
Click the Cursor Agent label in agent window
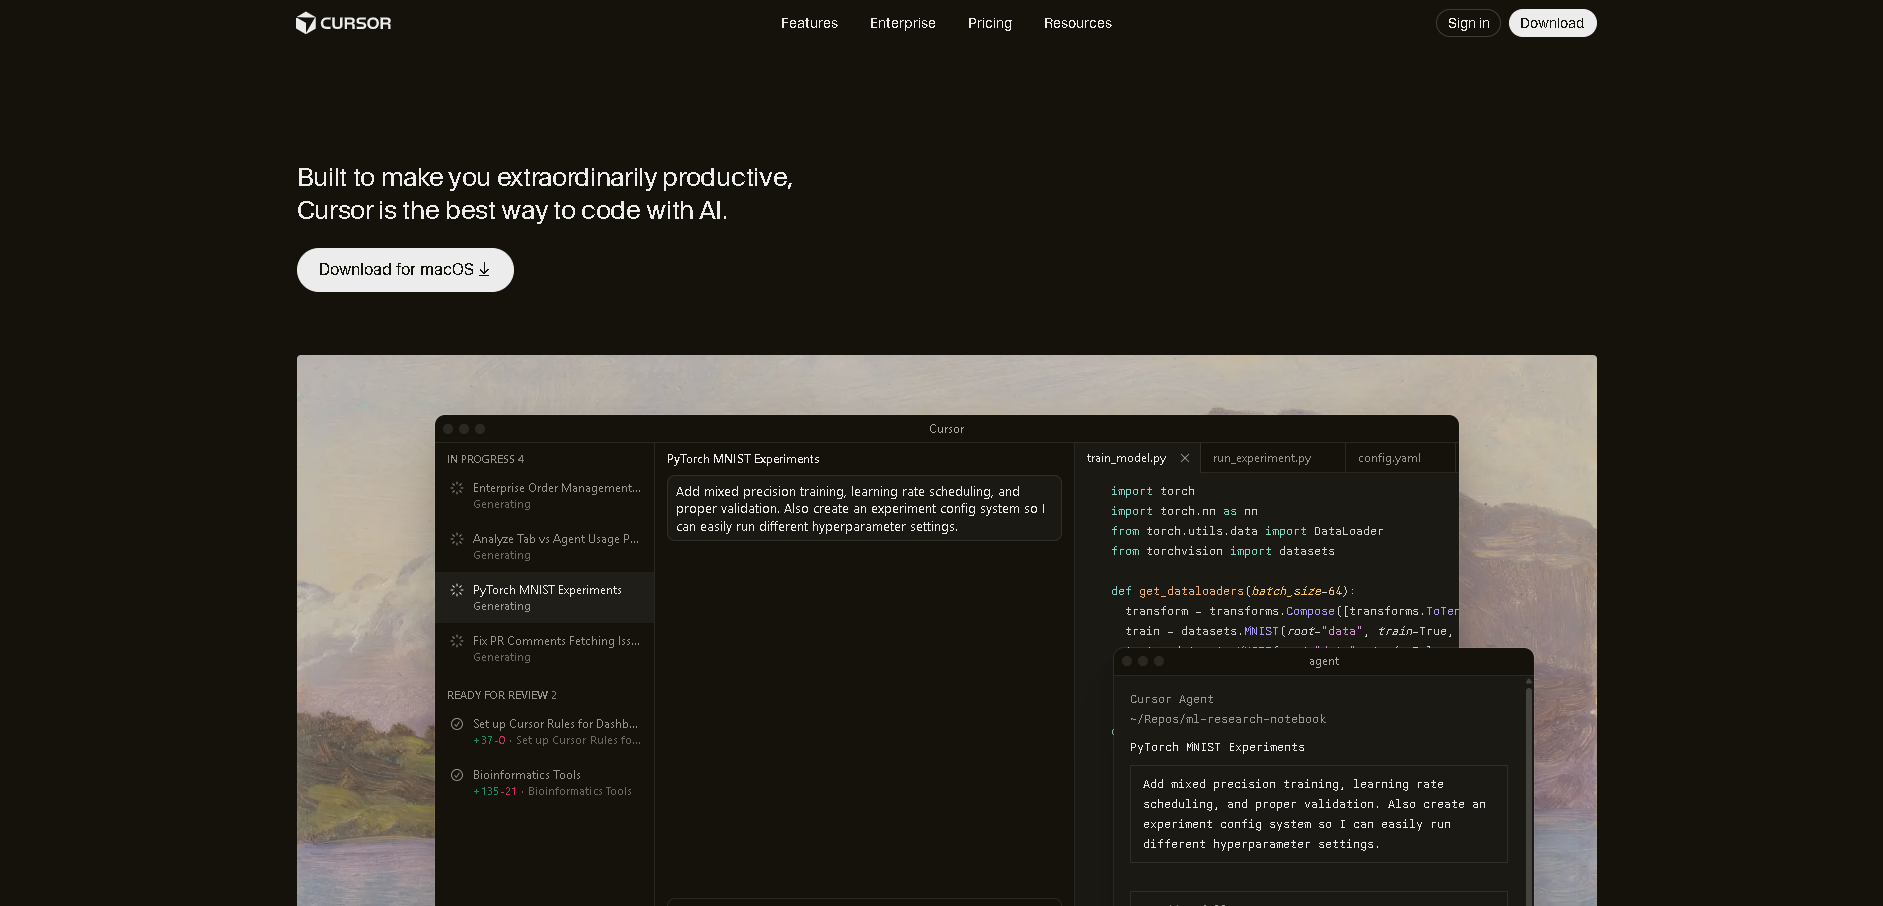click(x=1172, y=699)
